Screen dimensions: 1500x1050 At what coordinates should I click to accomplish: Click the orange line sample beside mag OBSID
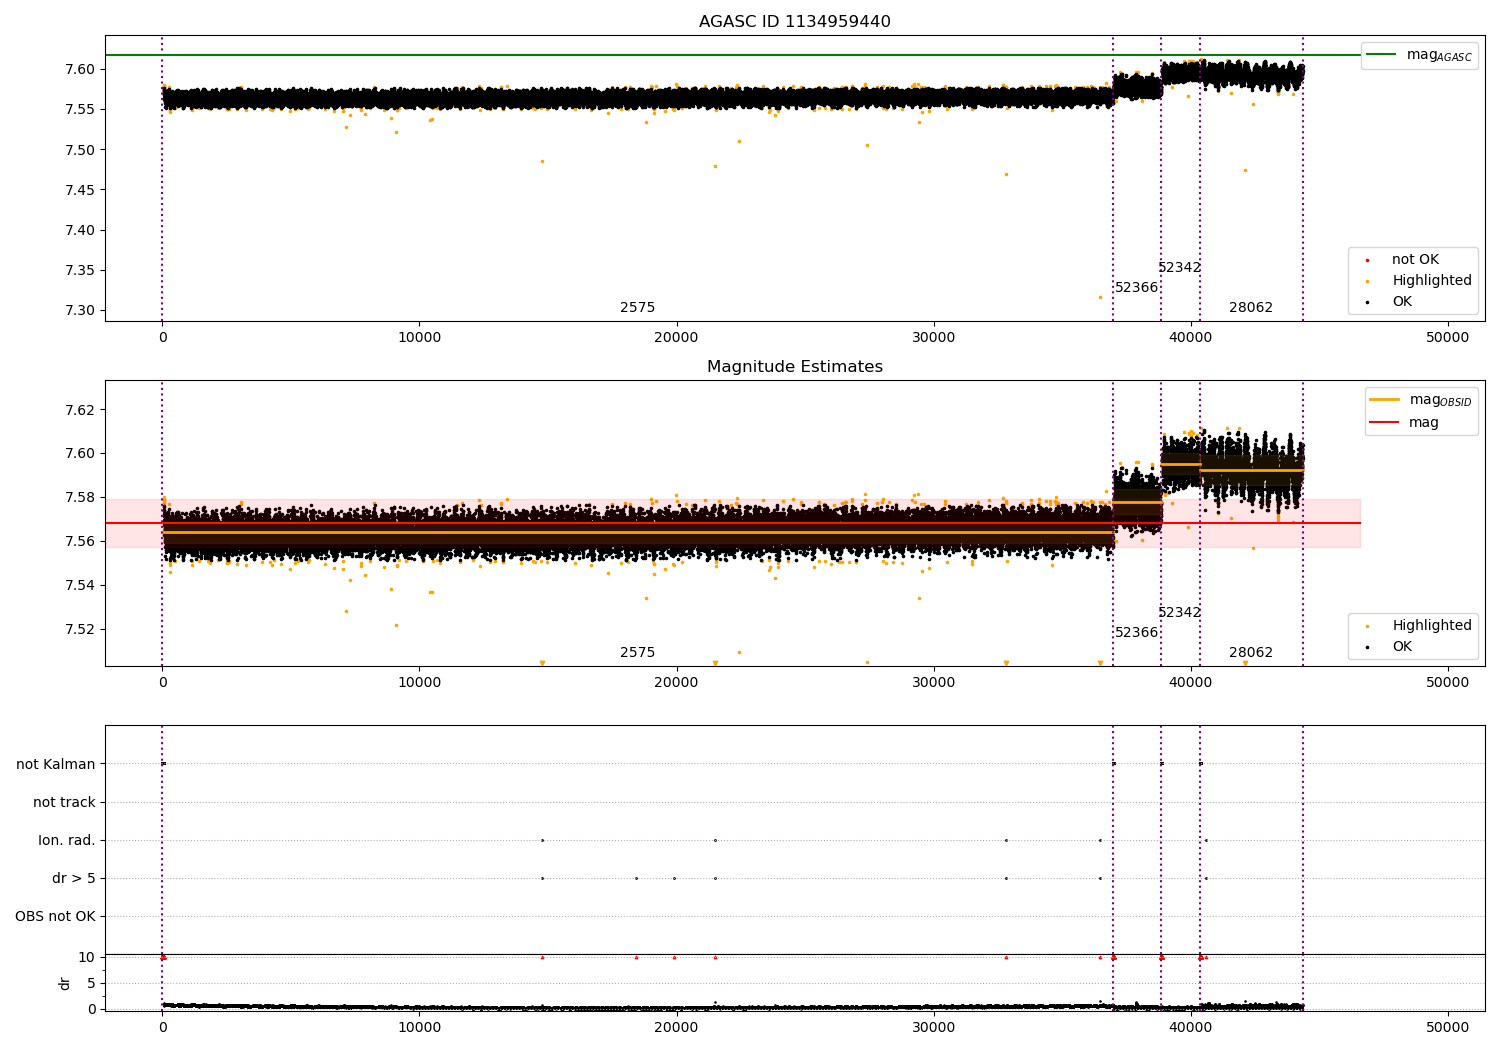1384,400
